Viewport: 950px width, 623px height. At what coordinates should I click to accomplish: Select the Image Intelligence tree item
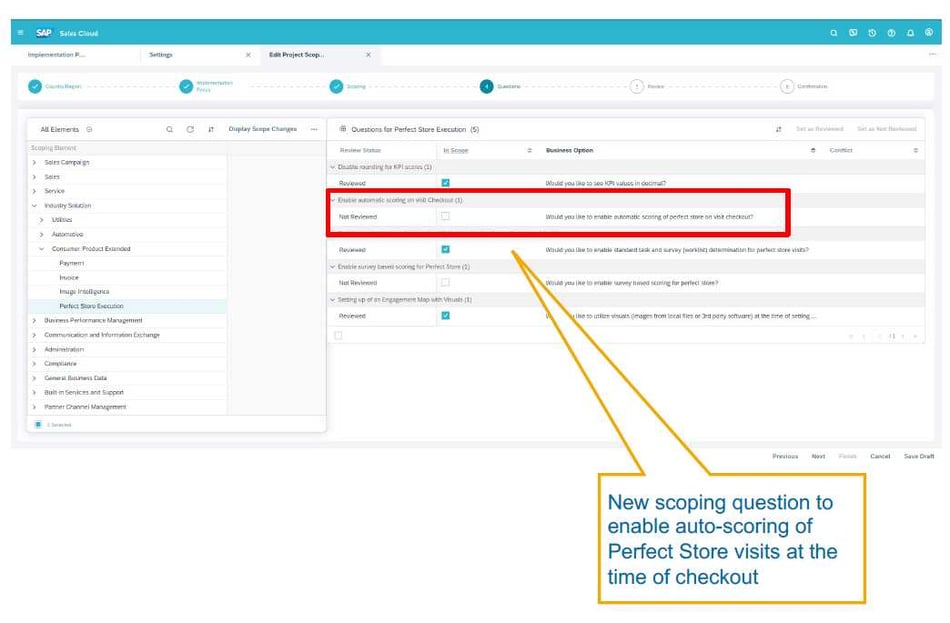(x=84, y=292)
